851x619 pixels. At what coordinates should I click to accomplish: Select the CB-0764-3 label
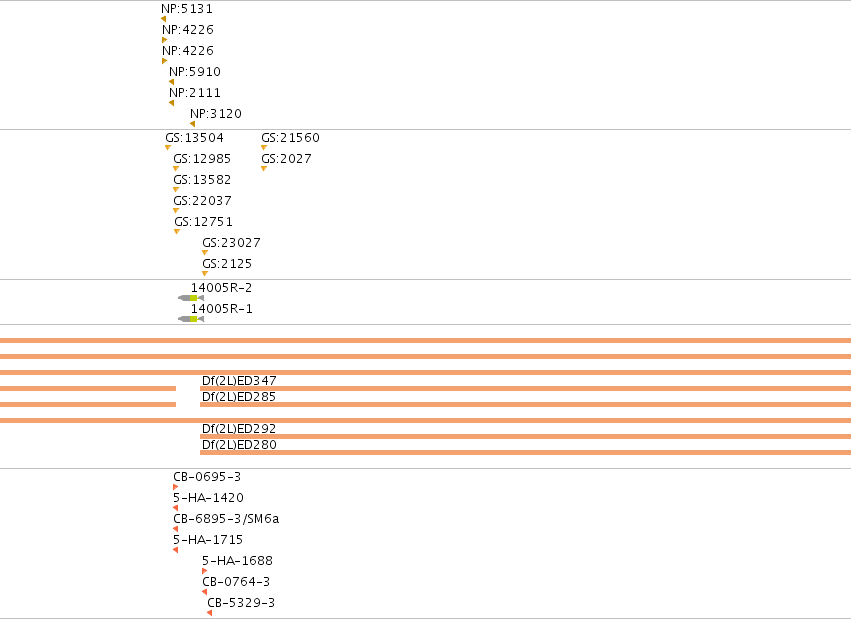coord(236,582)
